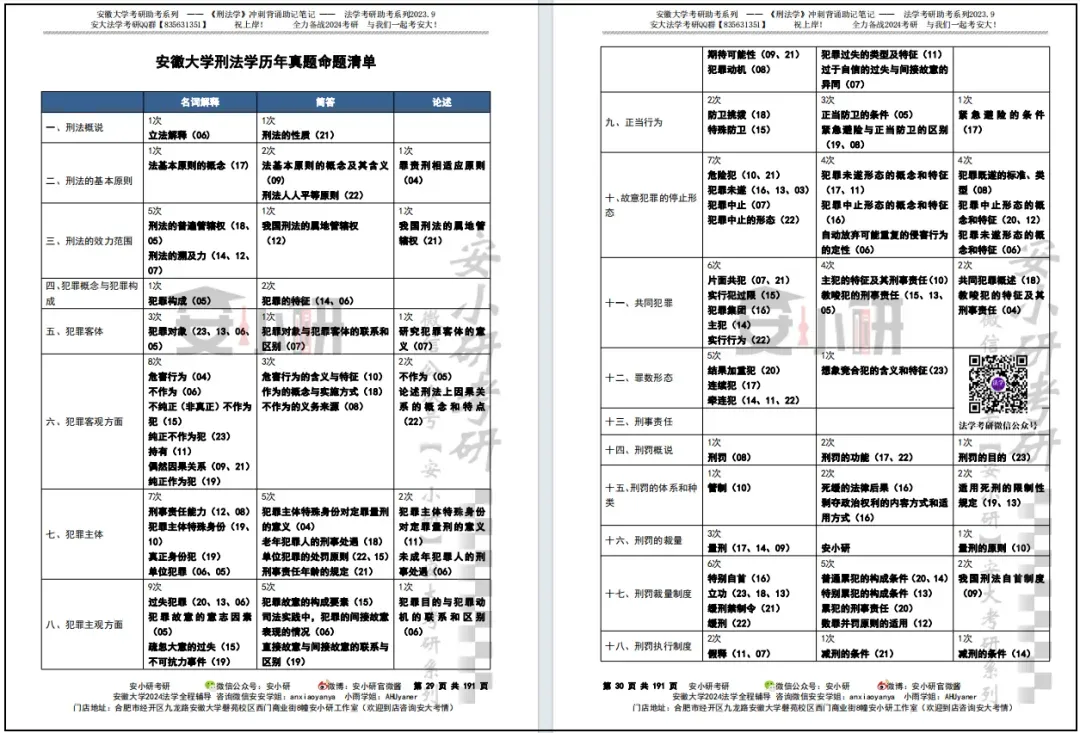Viewport: 1080px width, 733px height.
Task: Click 纯正作为犯（19）
Action: coord(184,481)
